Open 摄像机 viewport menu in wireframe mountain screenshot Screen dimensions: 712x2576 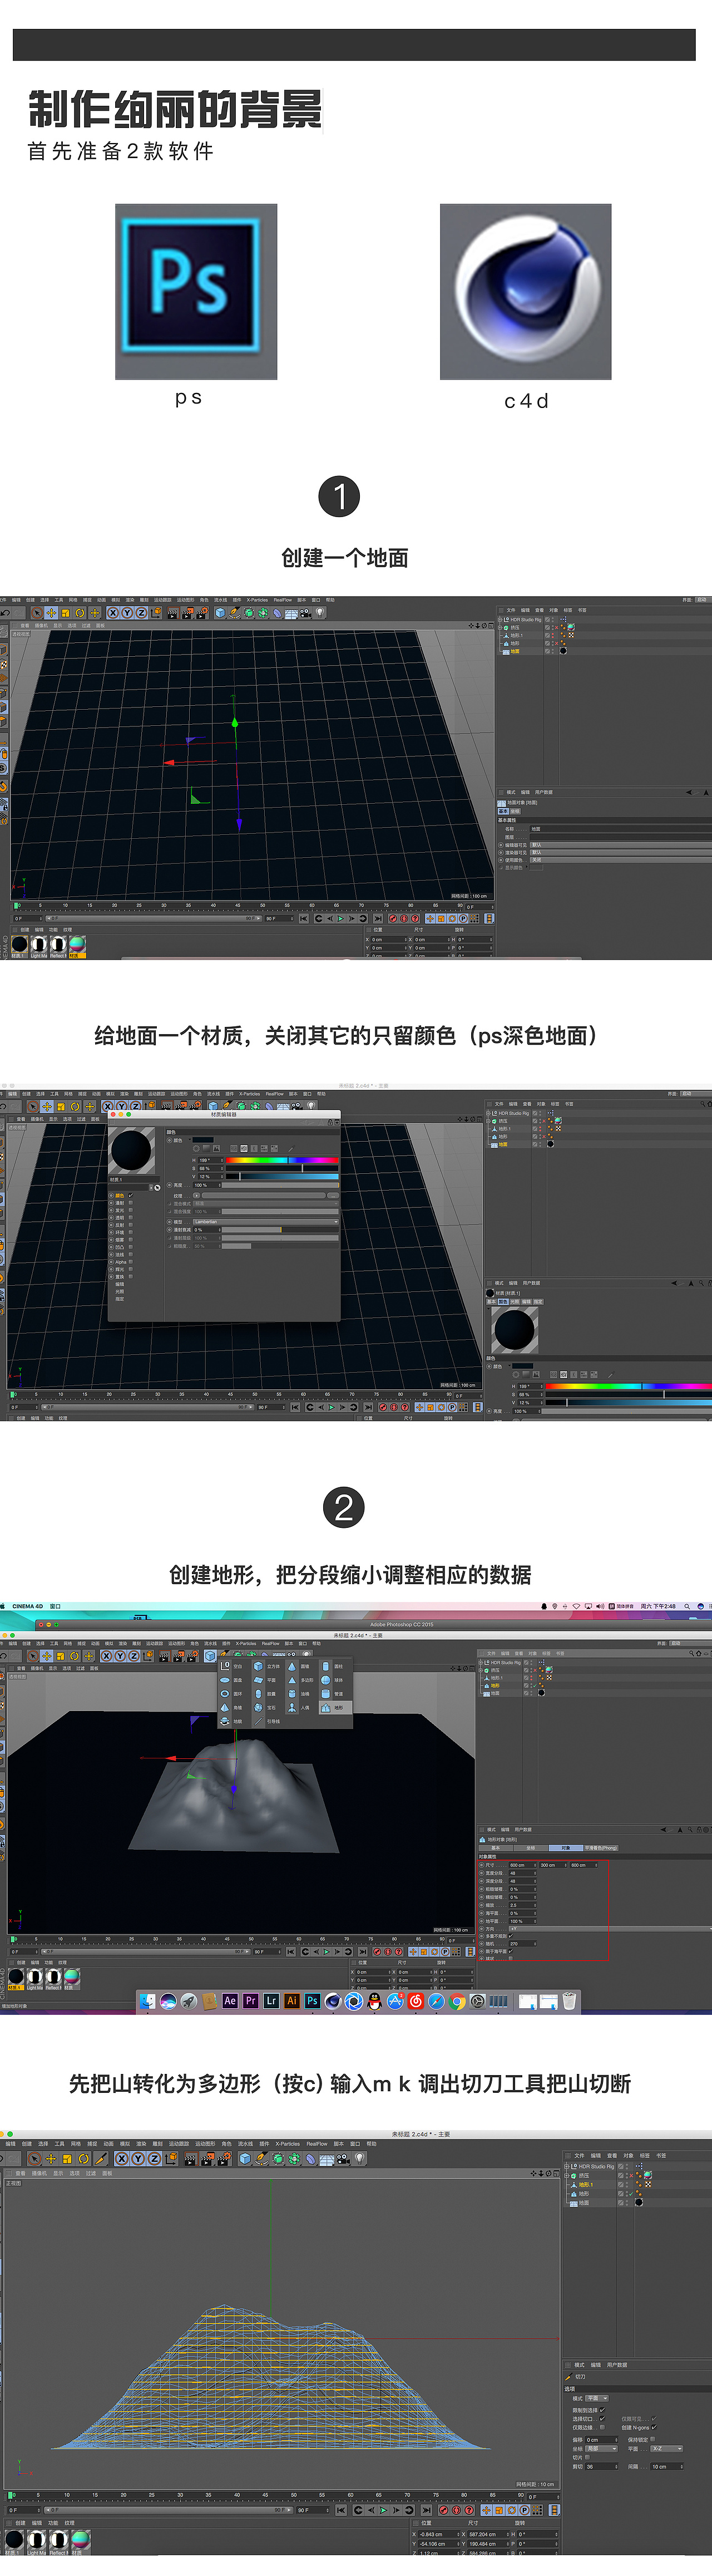click(39, 2174)
